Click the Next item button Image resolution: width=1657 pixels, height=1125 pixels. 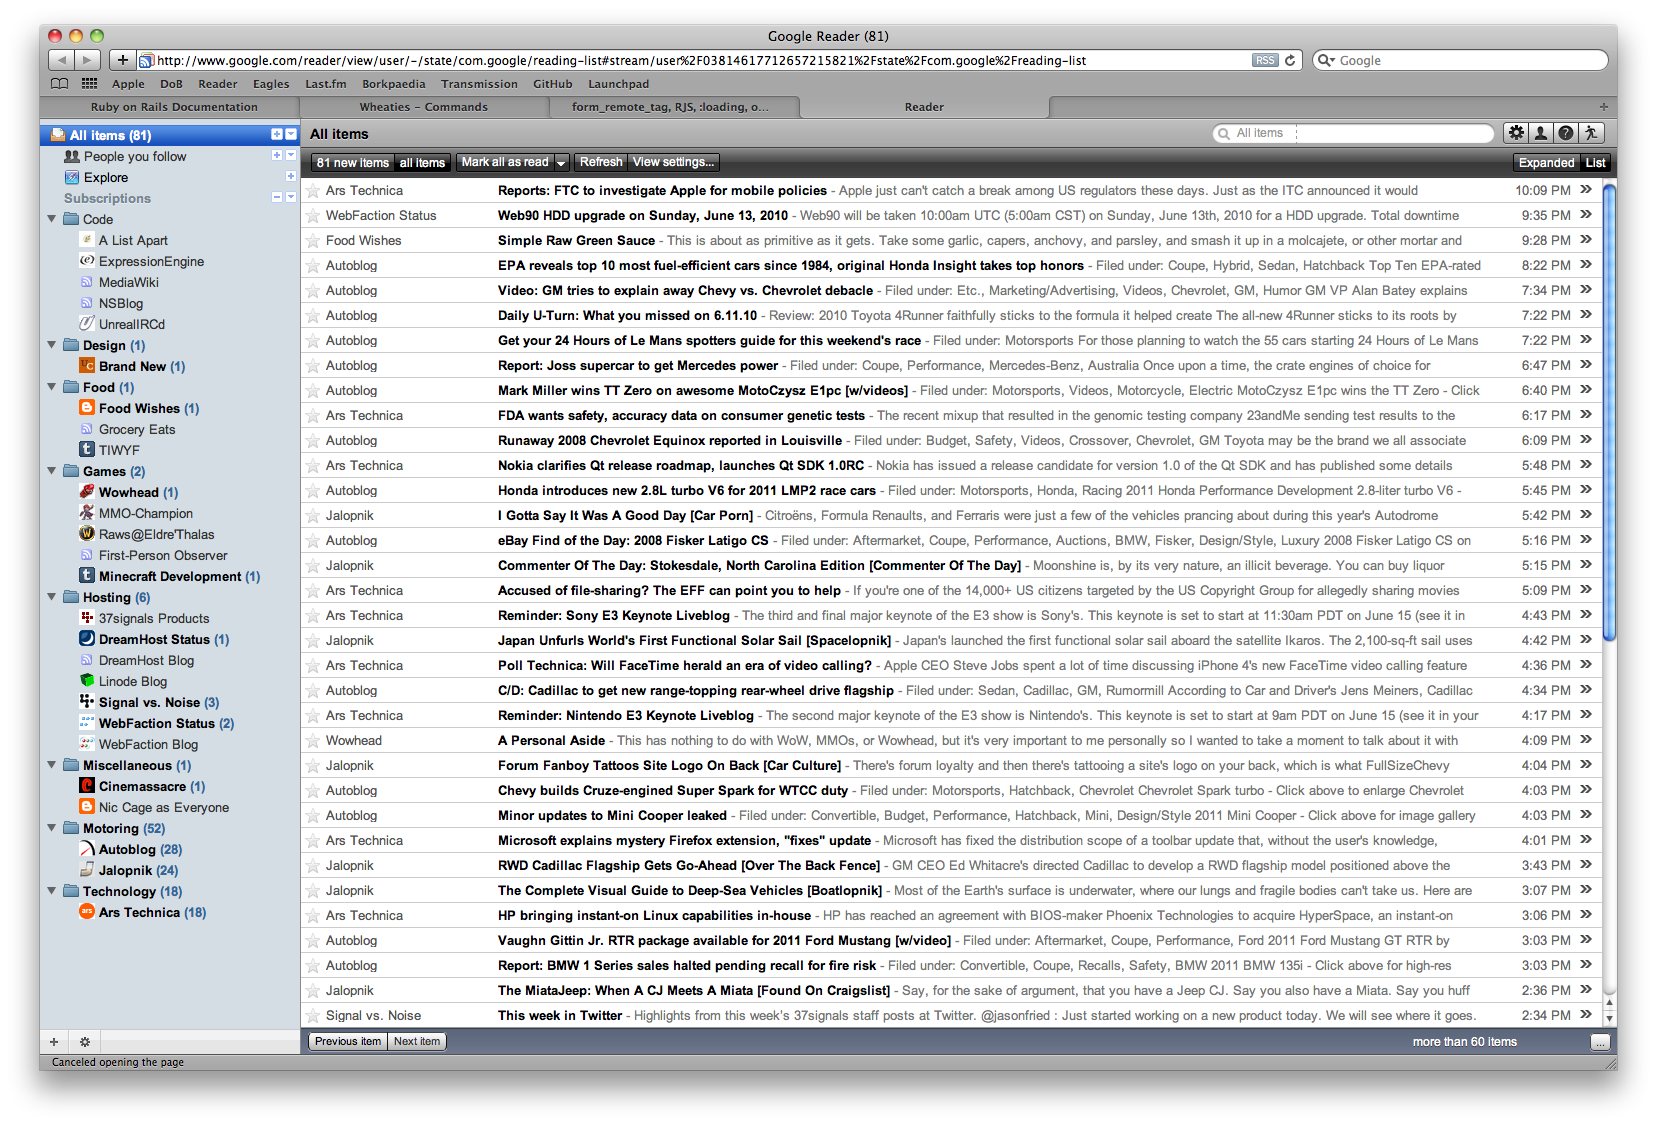(417, 1041)
